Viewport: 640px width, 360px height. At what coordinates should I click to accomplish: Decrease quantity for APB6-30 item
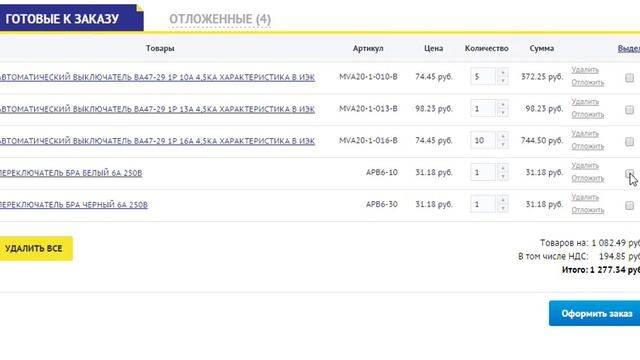503,208
